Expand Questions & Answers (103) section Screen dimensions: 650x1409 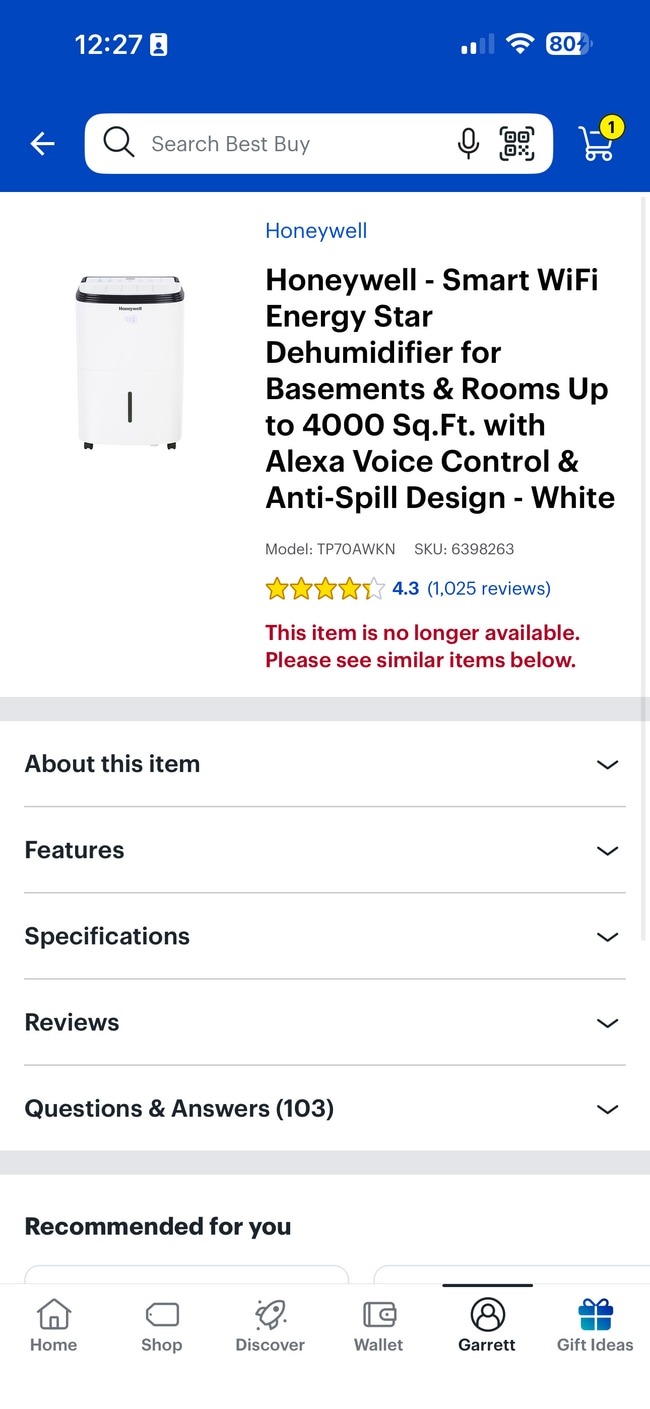(325, 1108)
